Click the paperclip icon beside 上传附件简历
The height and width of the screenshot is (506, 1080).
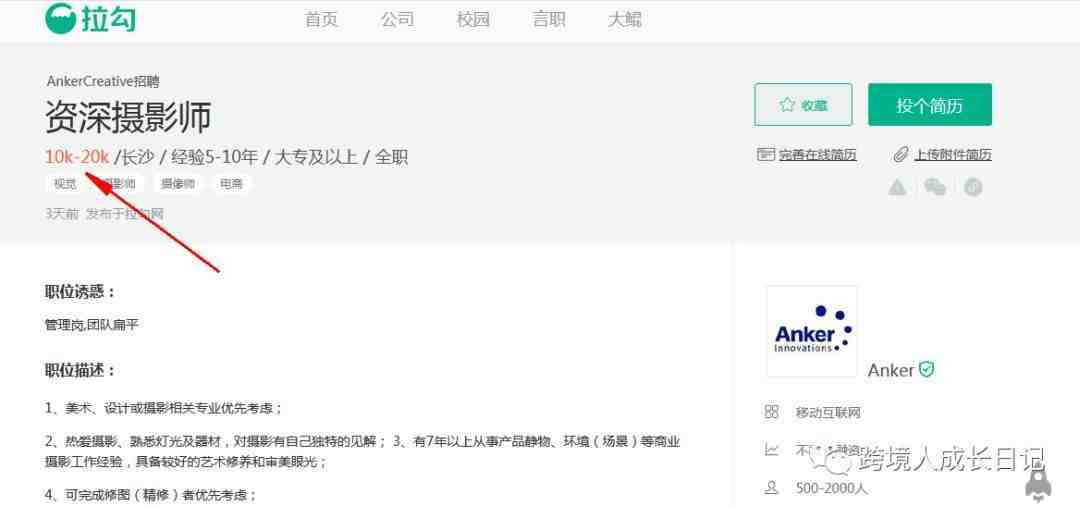click(x=901, y=154)
